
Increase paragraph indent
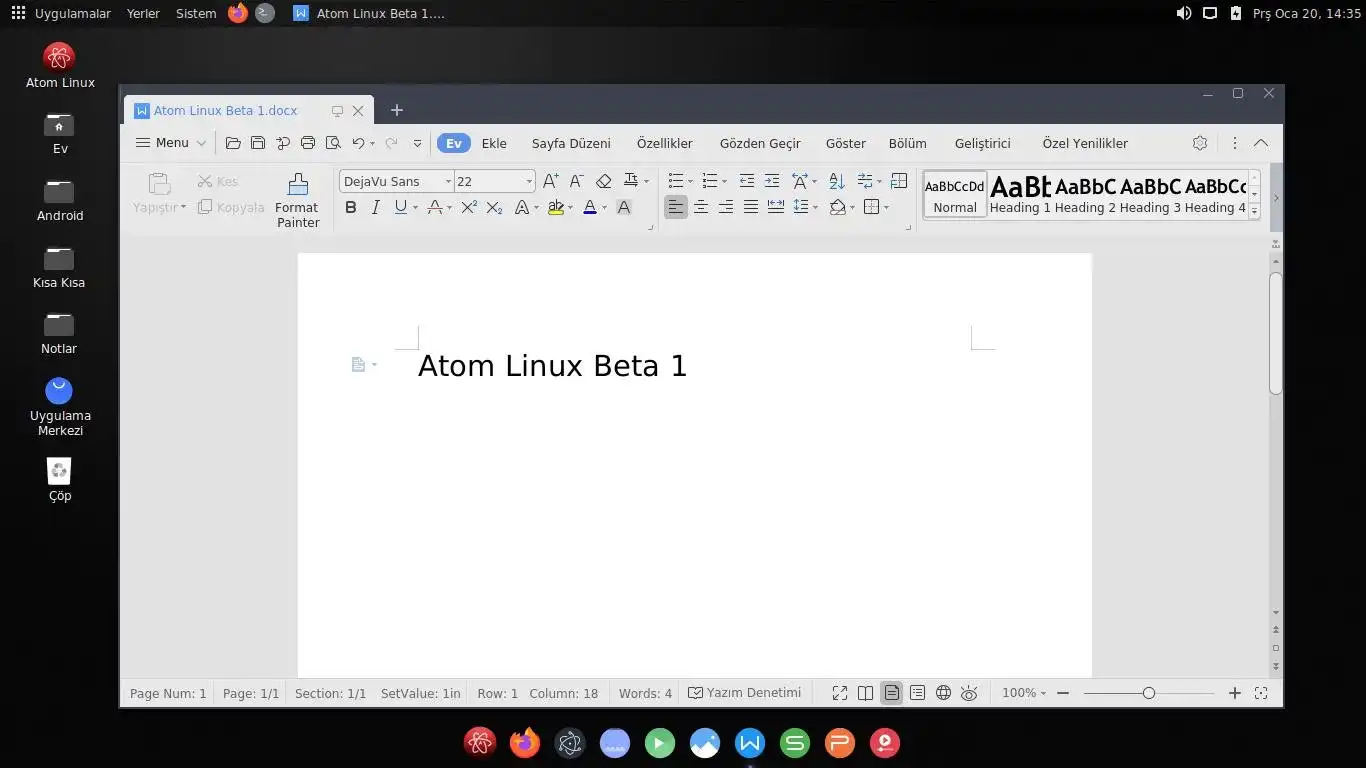pos(772,181)
